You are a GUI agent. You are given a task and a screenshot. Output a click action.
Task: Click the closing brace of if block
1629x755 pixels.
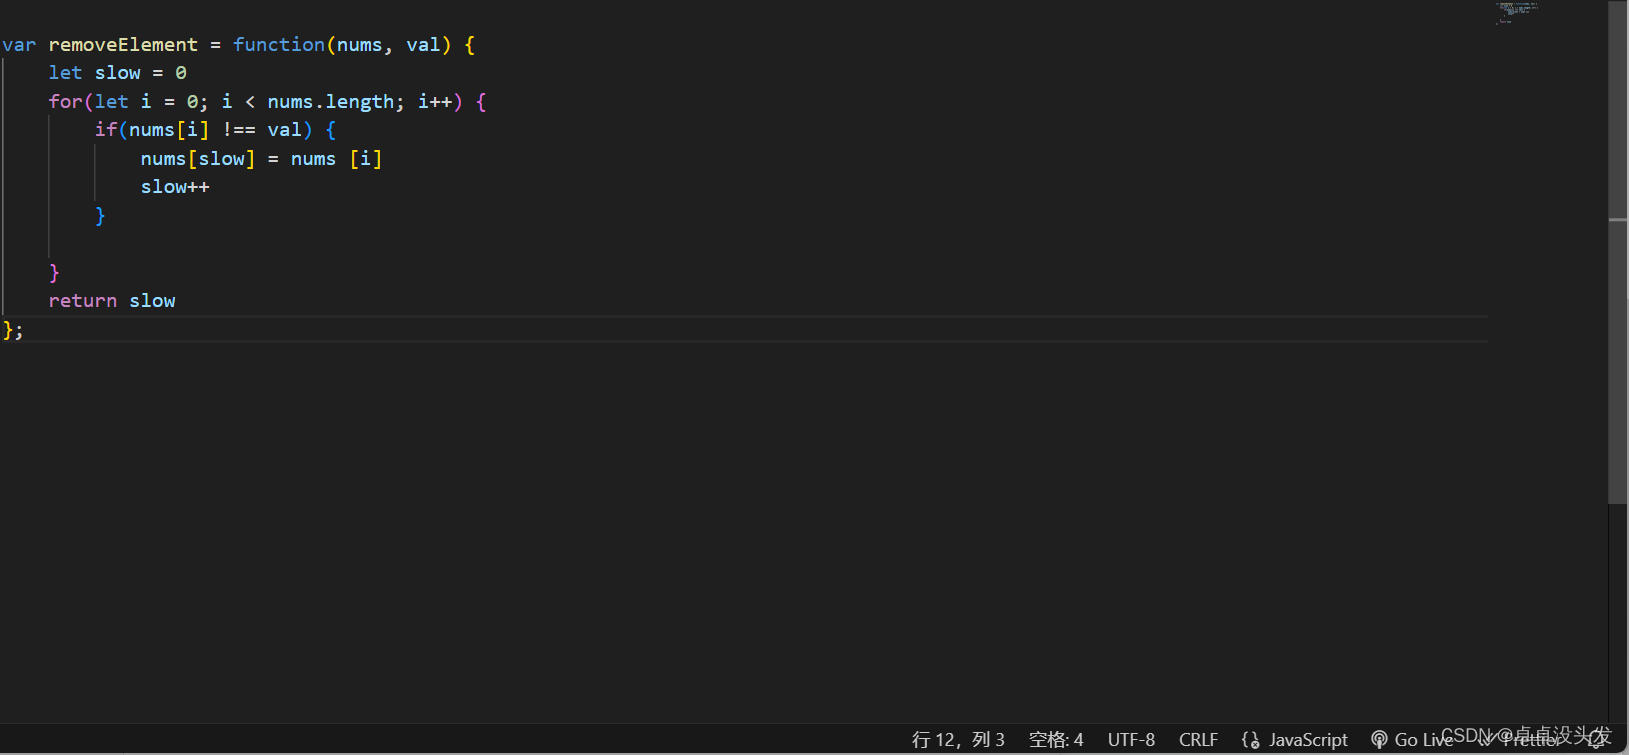[100, 216]
